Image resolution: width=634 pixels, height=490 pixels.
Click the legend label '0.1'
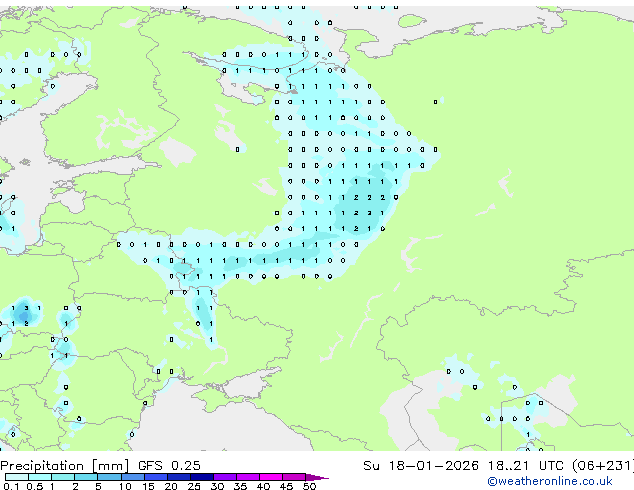point(12,486)
